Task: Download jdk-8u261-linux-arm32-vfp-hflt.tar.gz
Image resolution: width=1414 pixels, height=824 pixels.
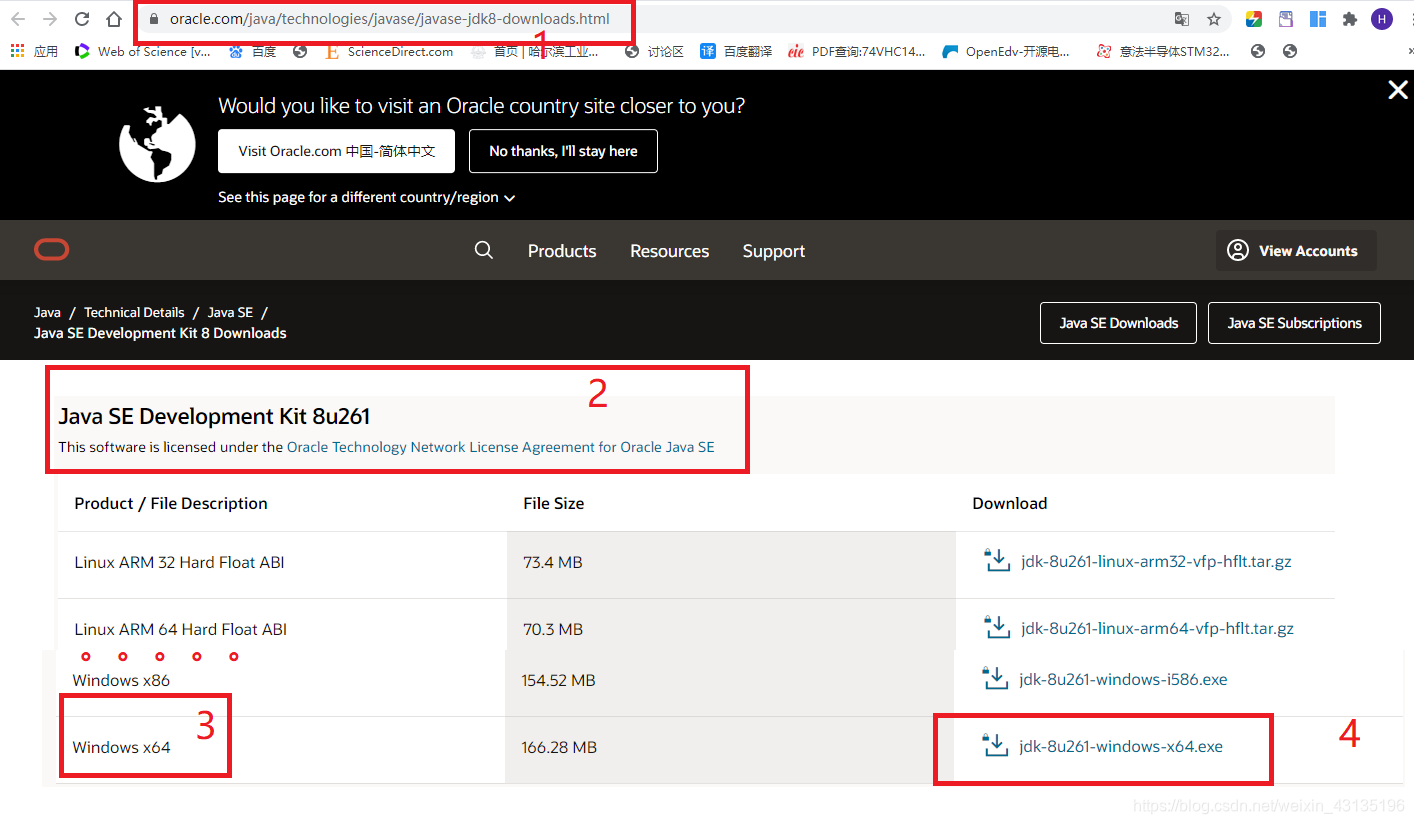Action: tap(1156, 562)
